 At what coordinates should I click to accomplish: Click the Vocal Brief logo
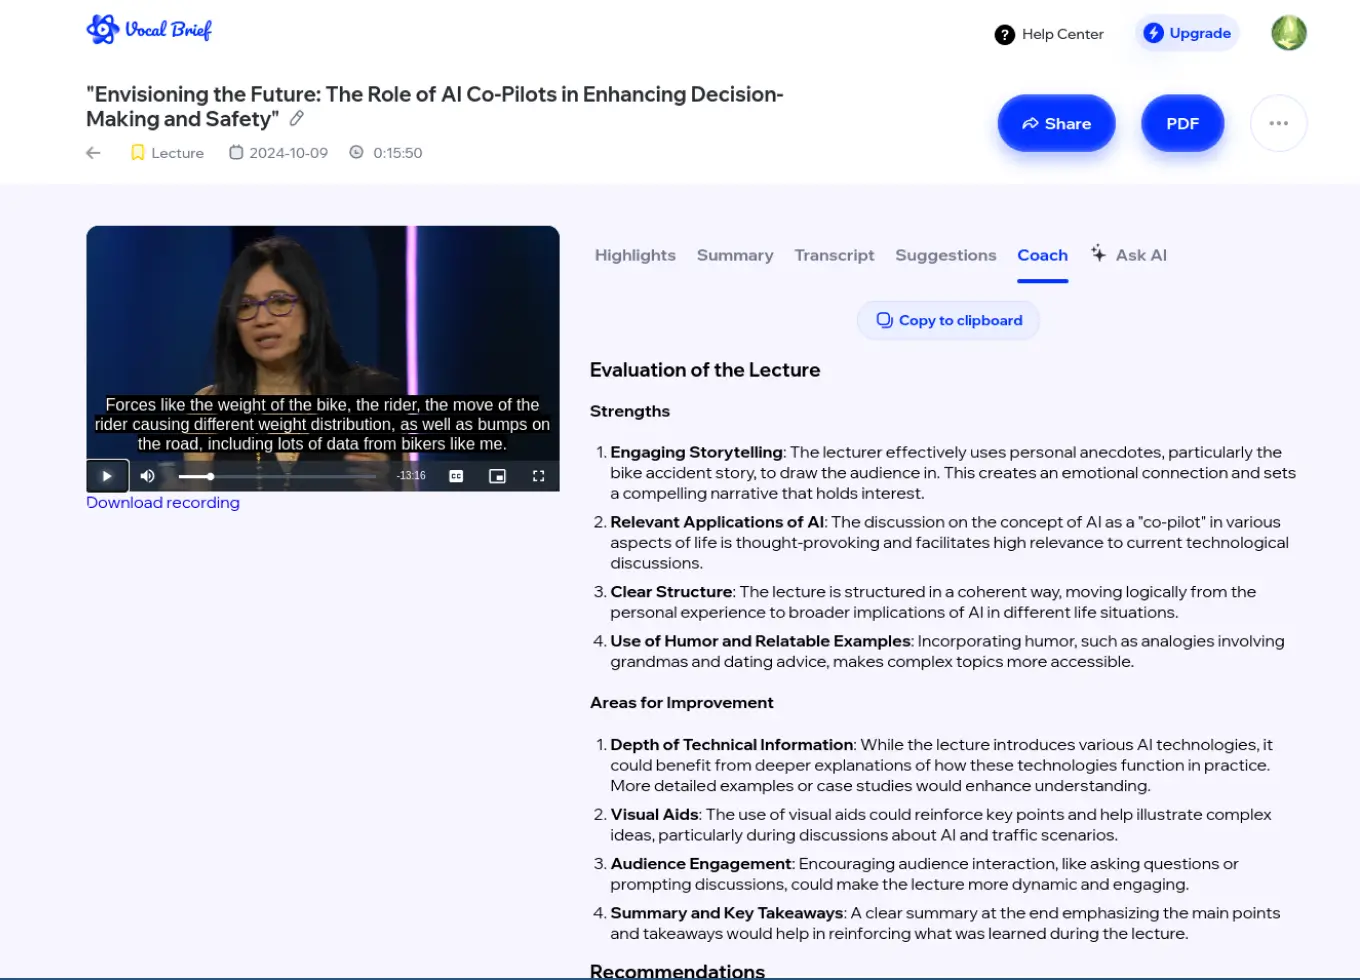tap(149, 30)
